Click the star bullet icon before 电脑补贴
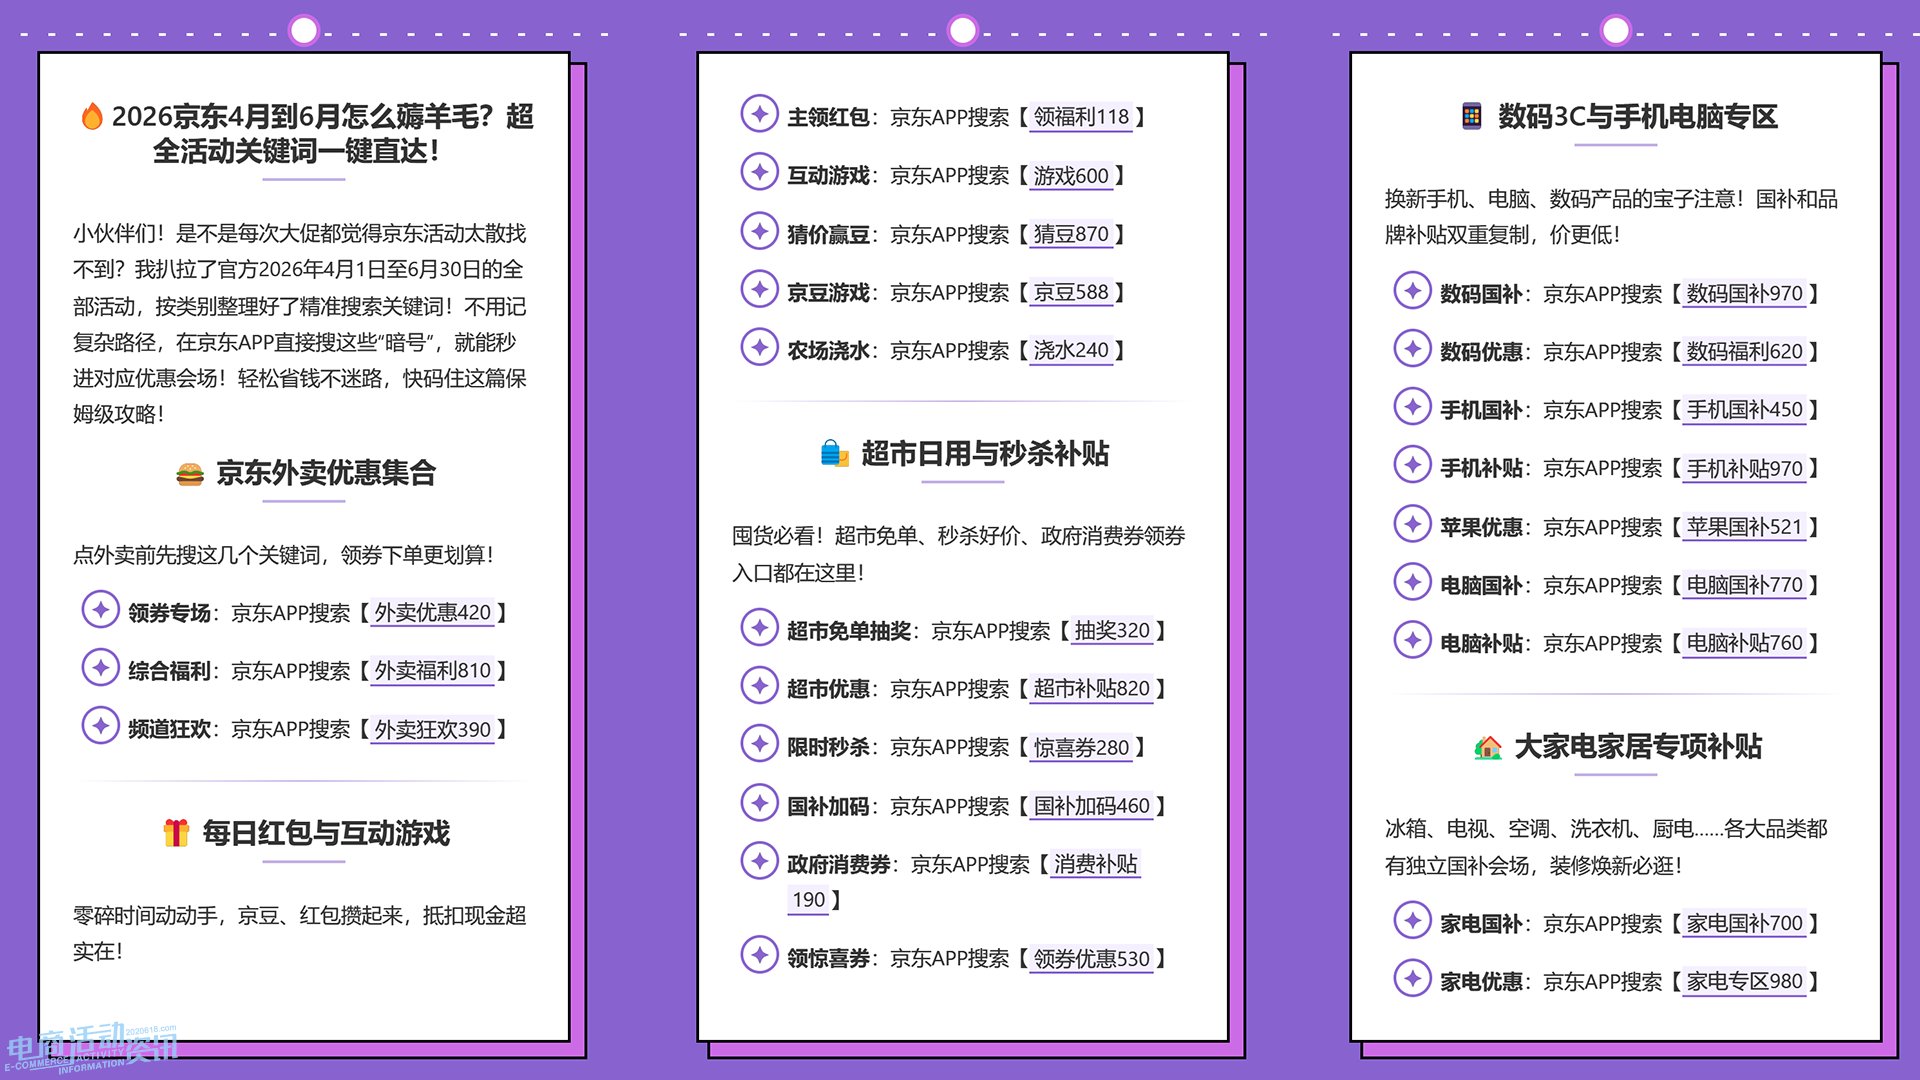 (x=1413, y=640)
